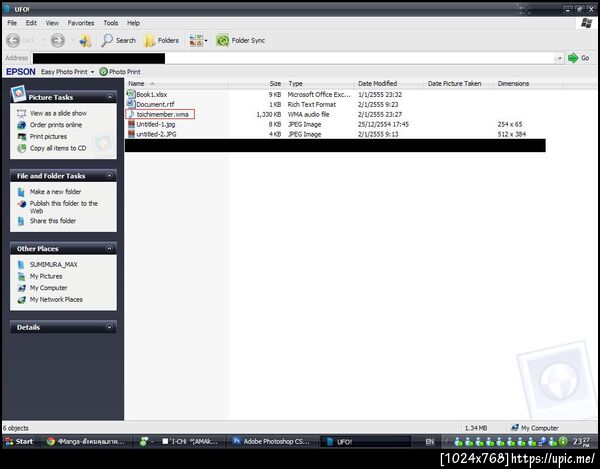
Task: Open the View menu
Action: [52, 23]
